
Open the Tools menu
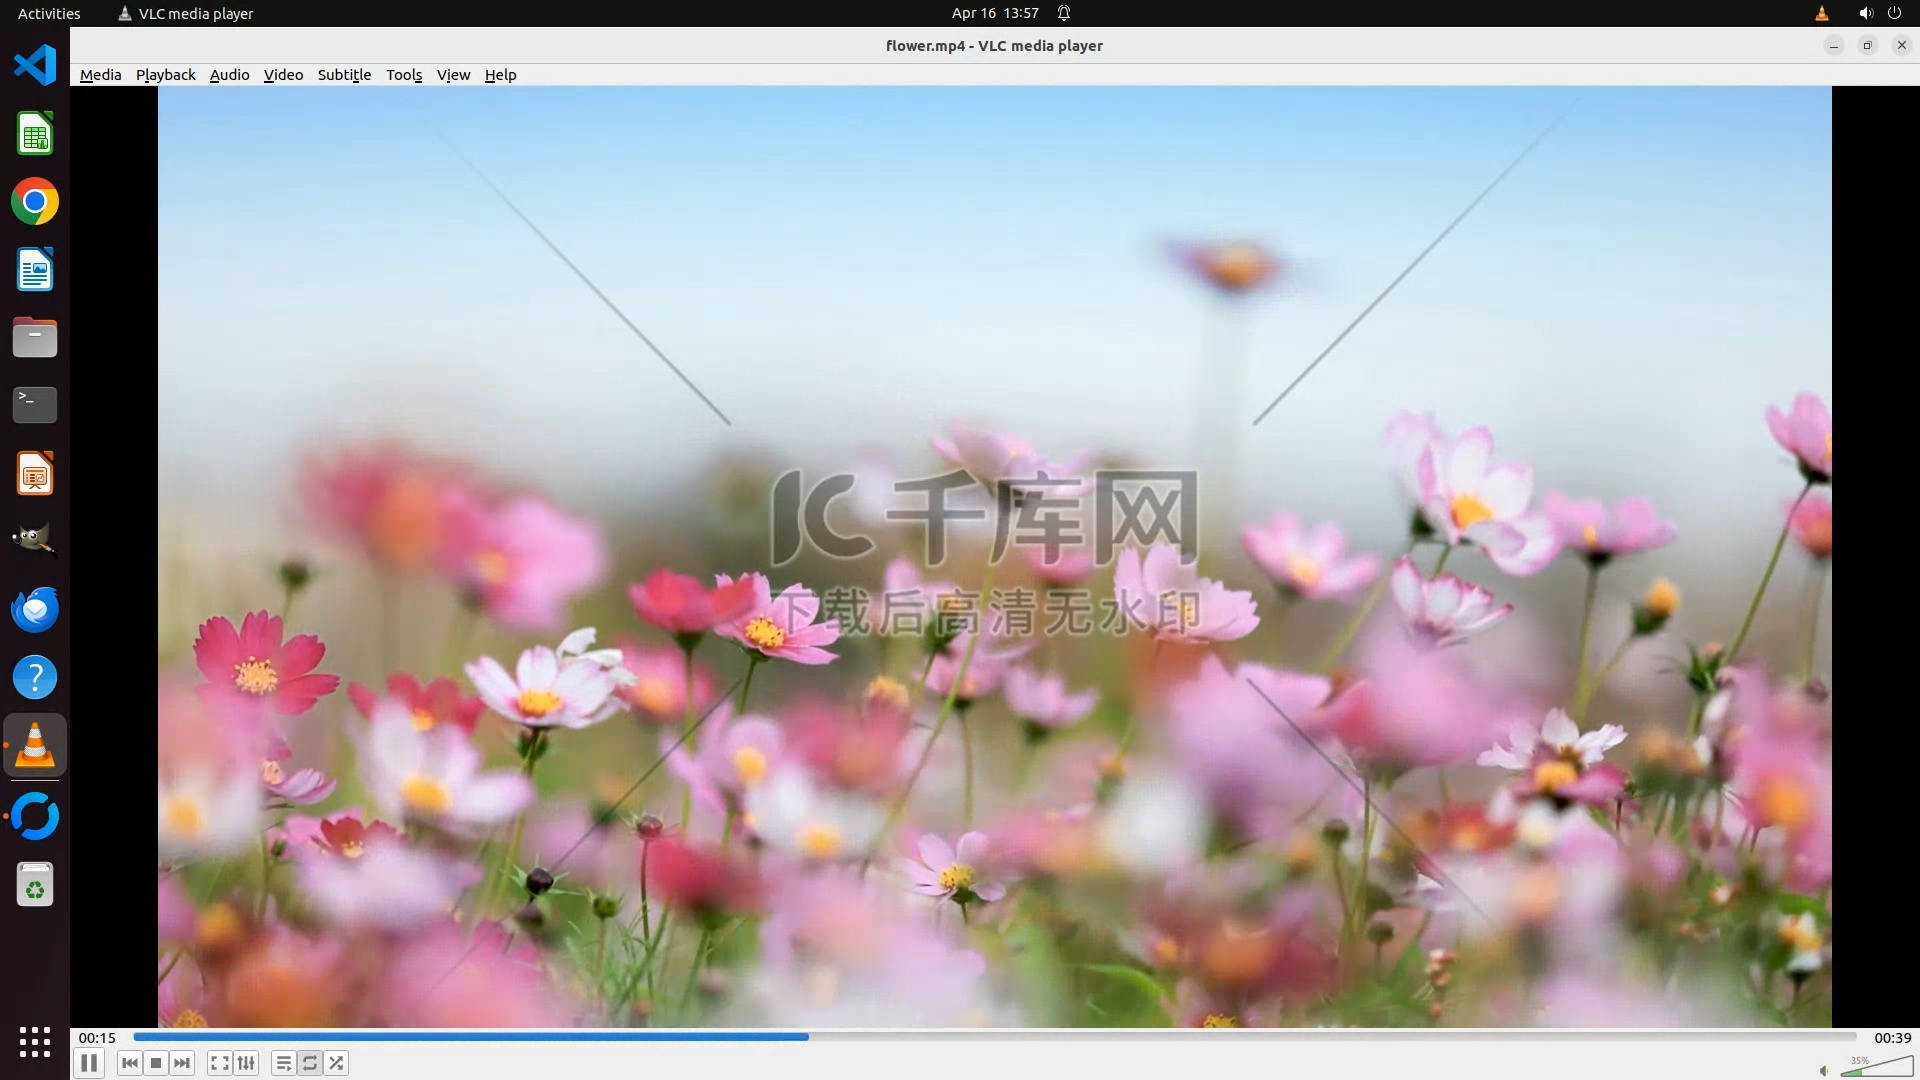click(404, 75)
